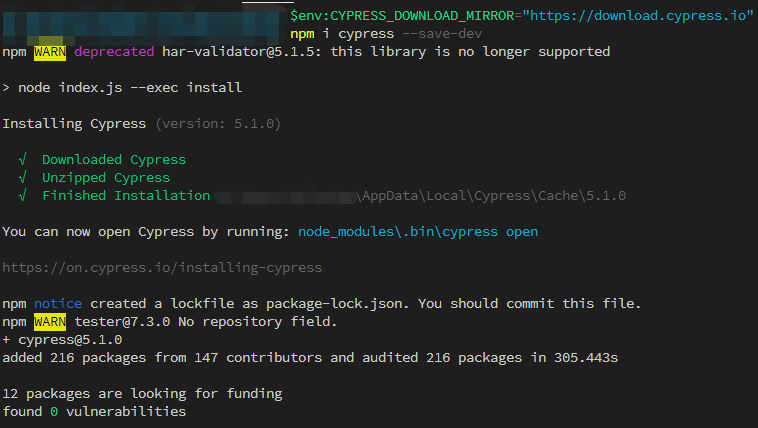Click the '305.443s' duration value
This screenshot has width=758, height=428.
[x=586, y=358]
